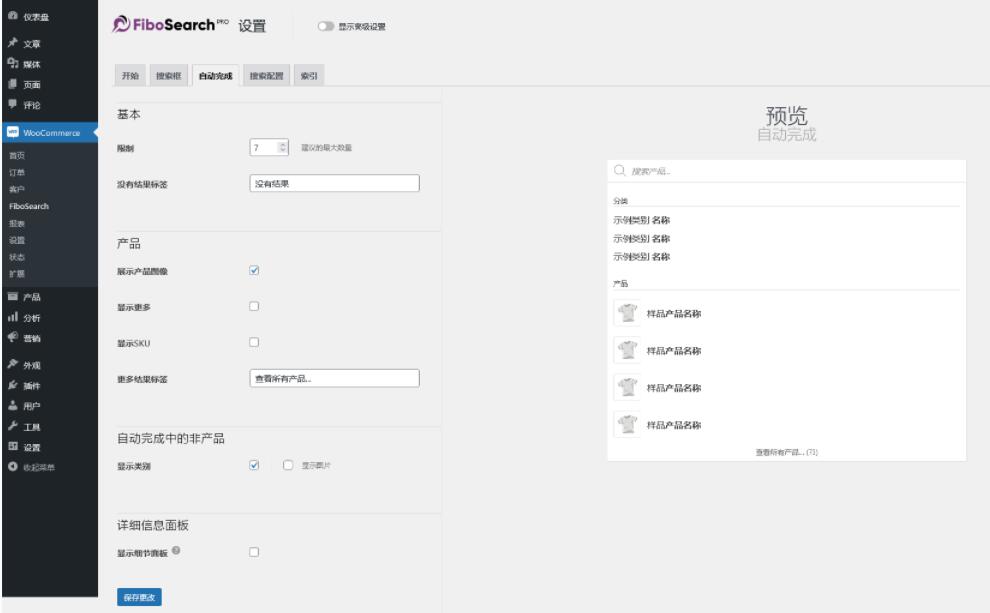
Task: Switch to the 搜索框 tab
Action: [167, 76]
